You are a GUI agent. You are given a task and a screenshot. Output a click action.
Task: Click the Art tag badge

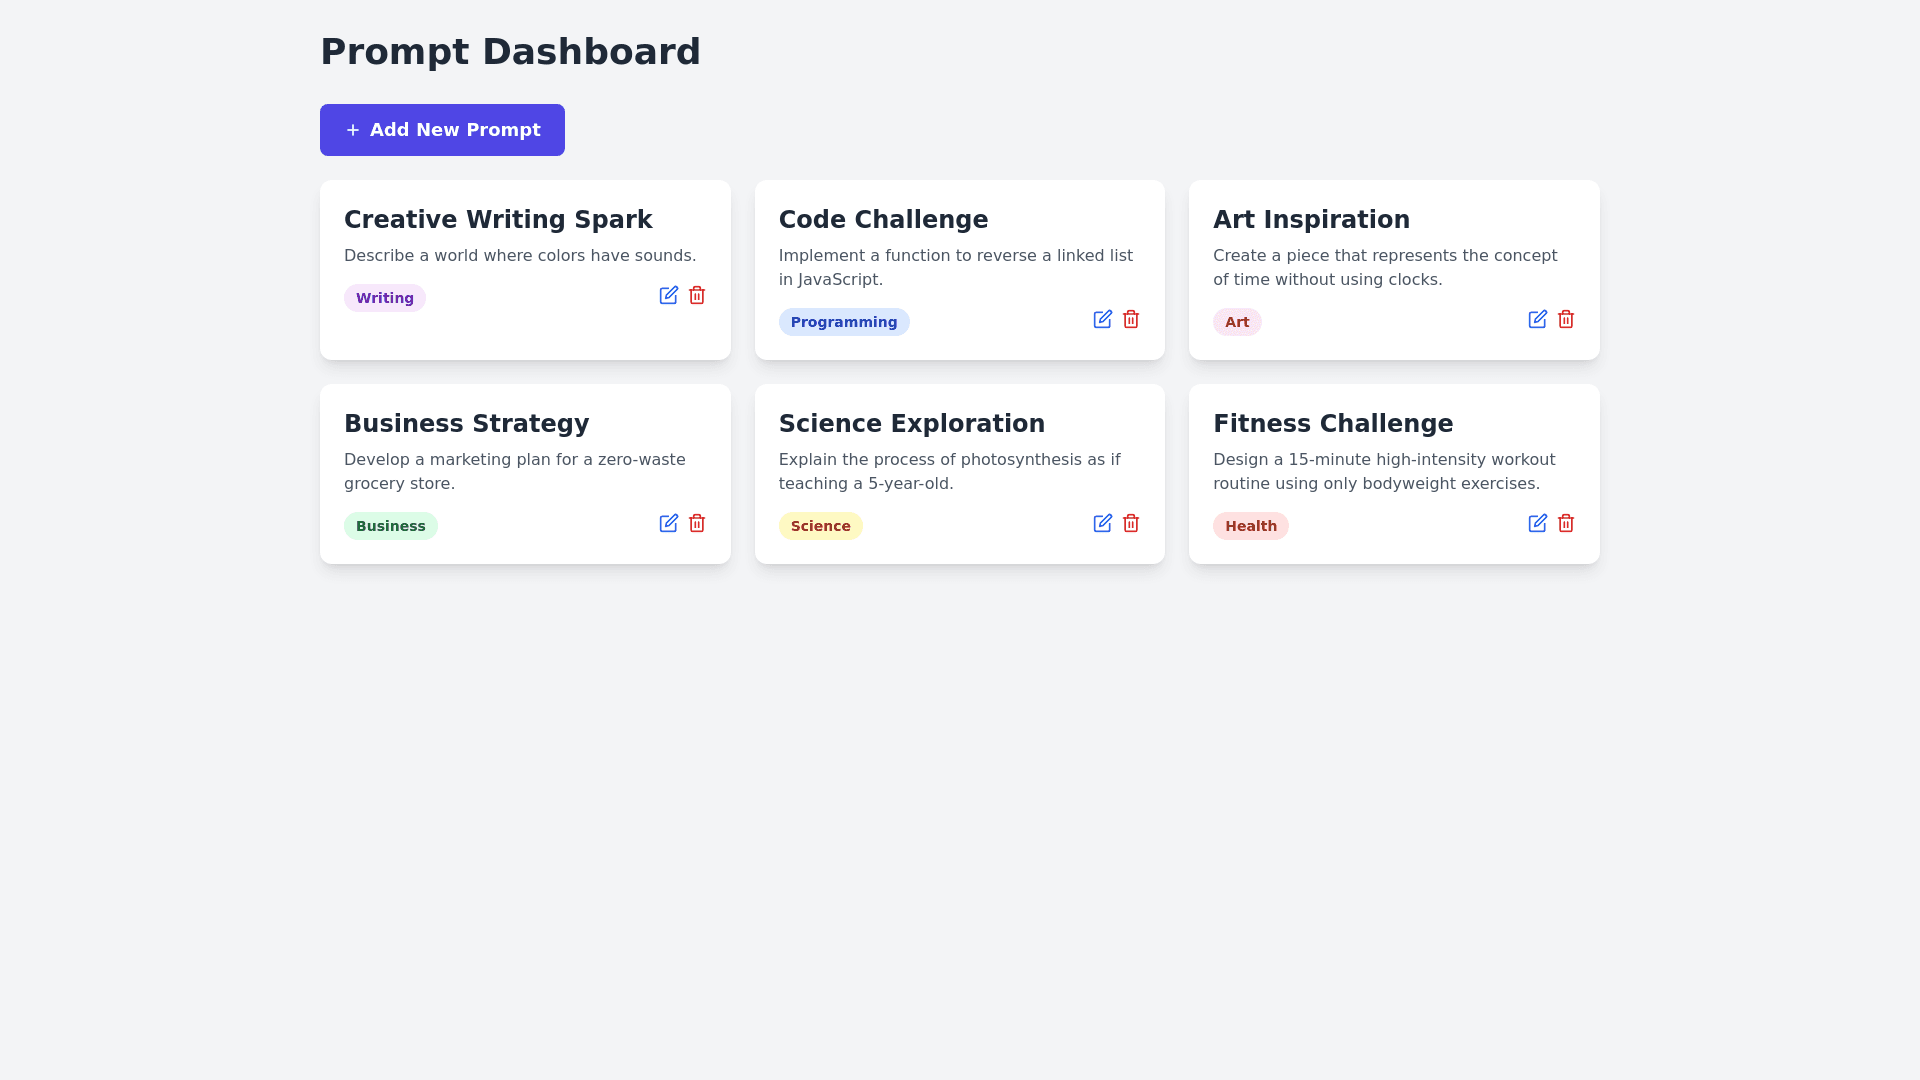[1237, 322]
